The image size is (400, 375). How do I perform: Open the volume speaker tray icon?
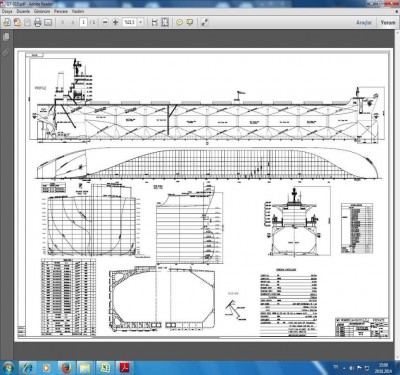point(352,368)
